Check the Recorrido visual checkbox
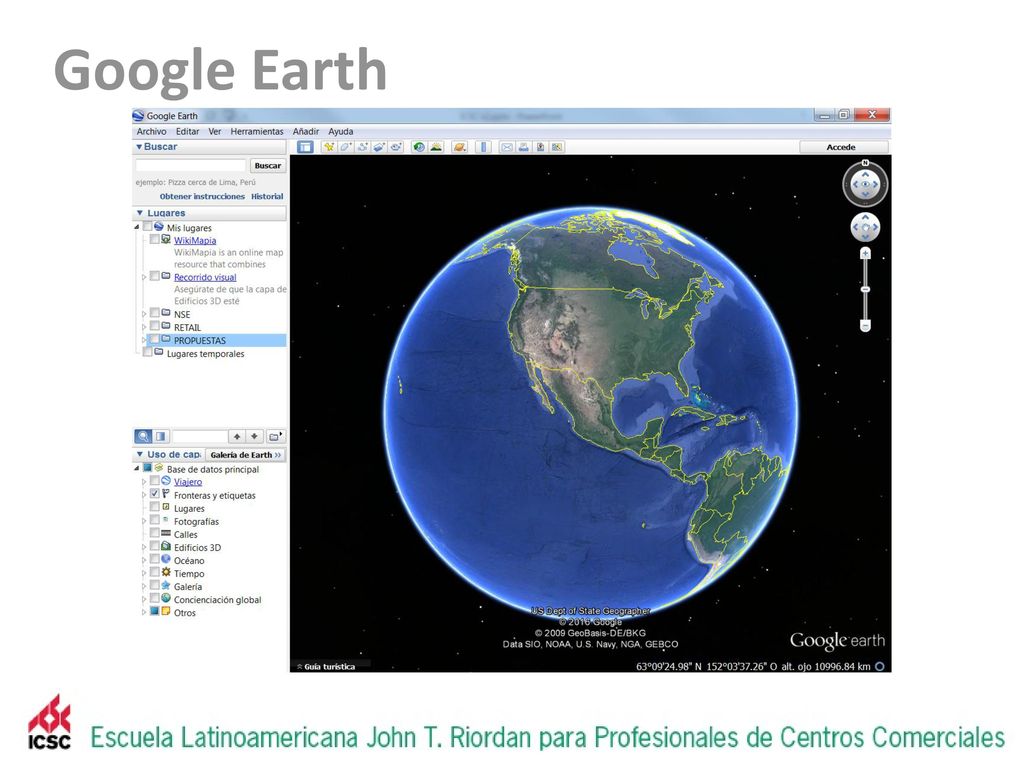Screen dimensions: 1024x768 click(x=155, y=276)
